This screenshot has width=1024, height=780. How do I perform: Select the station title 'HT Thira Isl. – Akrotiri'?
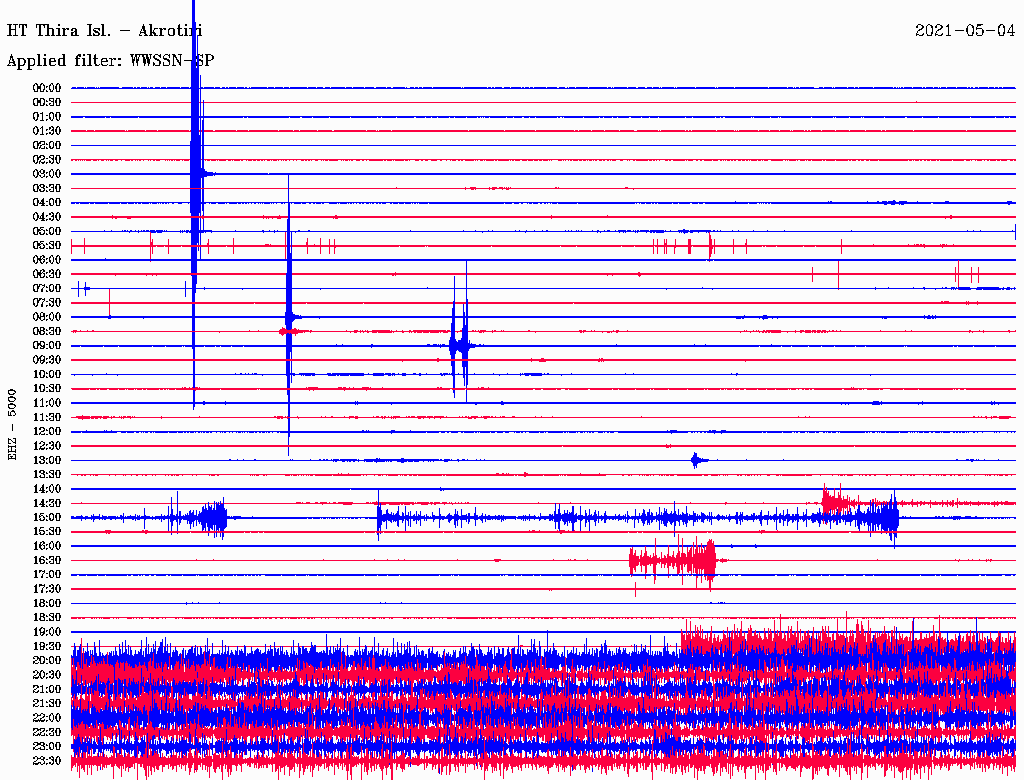(x=104, y=31)
